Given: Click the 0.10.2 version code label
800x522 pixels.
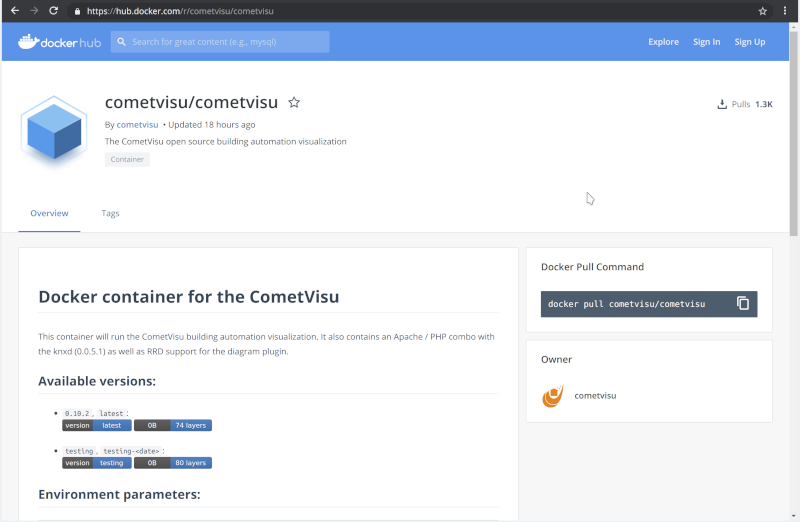Looking at the screenshot, I should click(77, 413).
